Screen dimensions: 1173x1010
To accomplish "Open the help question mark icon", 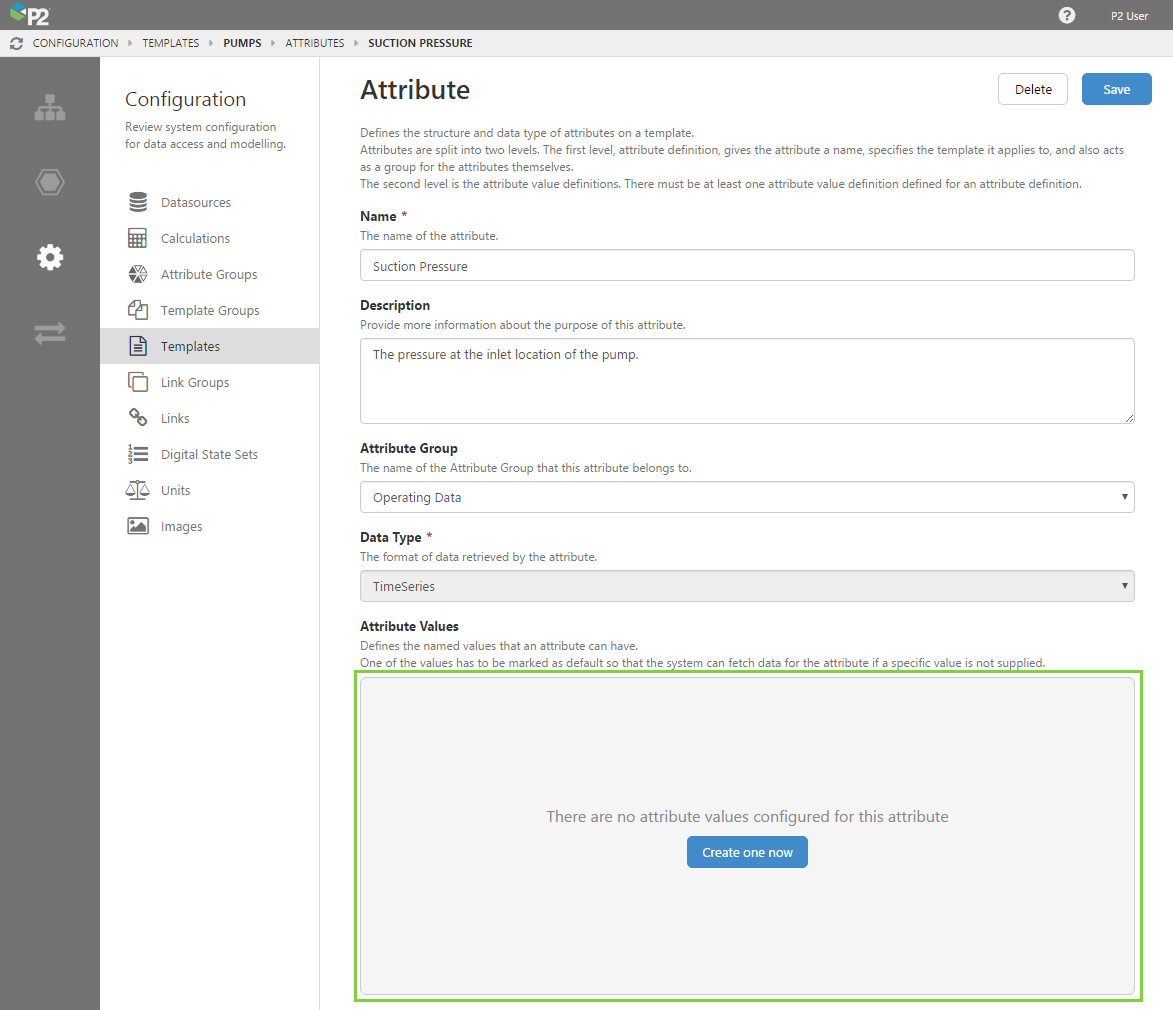I will click(1067, 16).
